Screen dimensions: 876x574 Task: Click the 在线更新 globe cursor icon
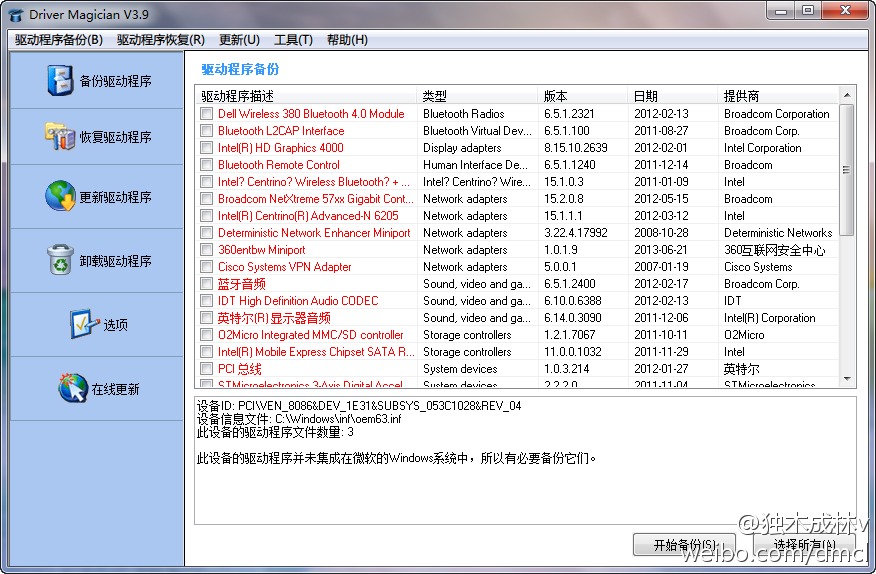pyautogui.click(x=73, y=388)
